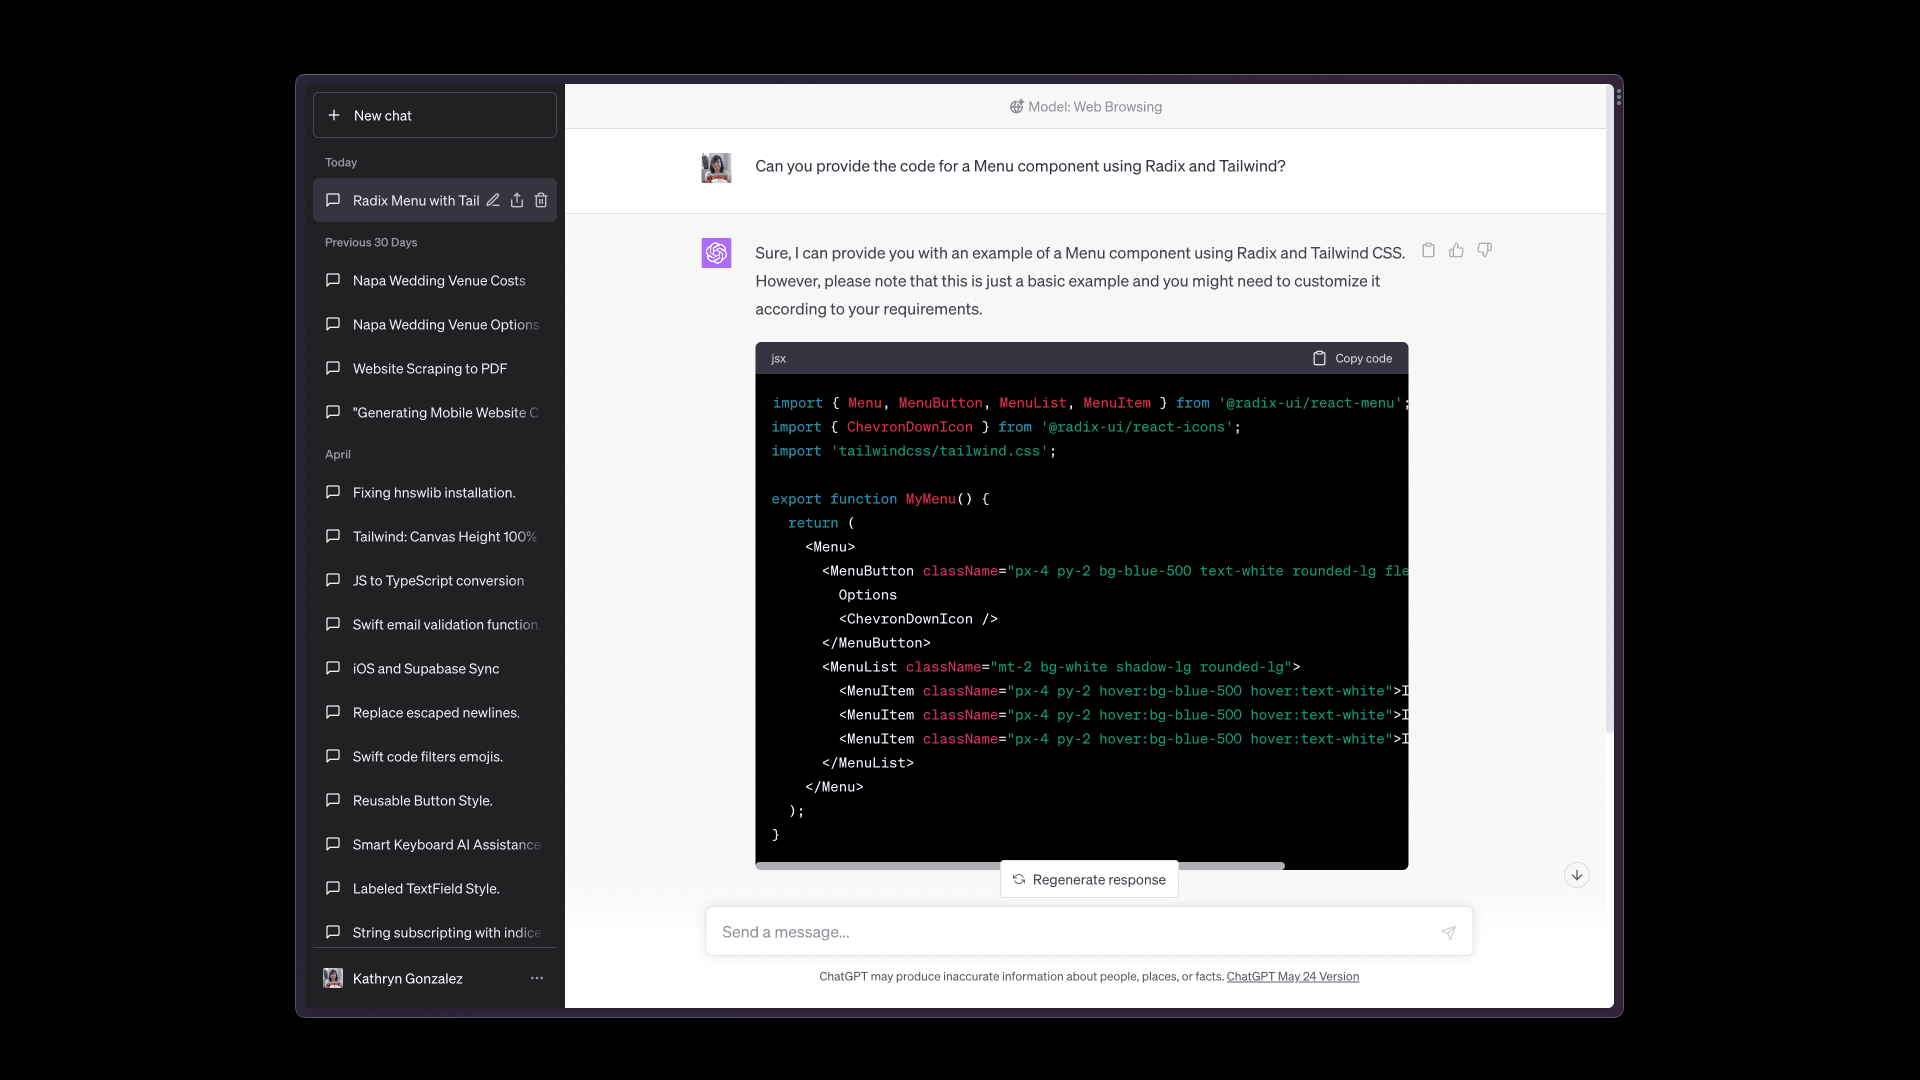
Task: Select the JS to TypeScript conversion chat
Action: (438, 581)
